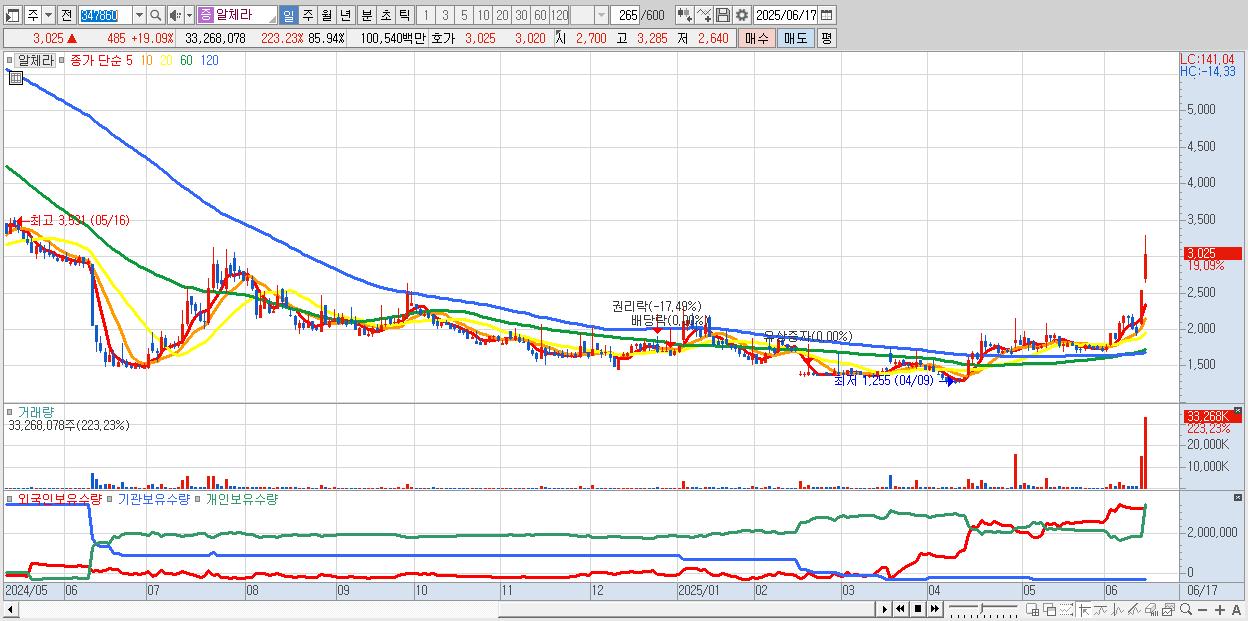Click the save floppy disk icon
This screenshot has height=621, width=1248.
point(722,15)
